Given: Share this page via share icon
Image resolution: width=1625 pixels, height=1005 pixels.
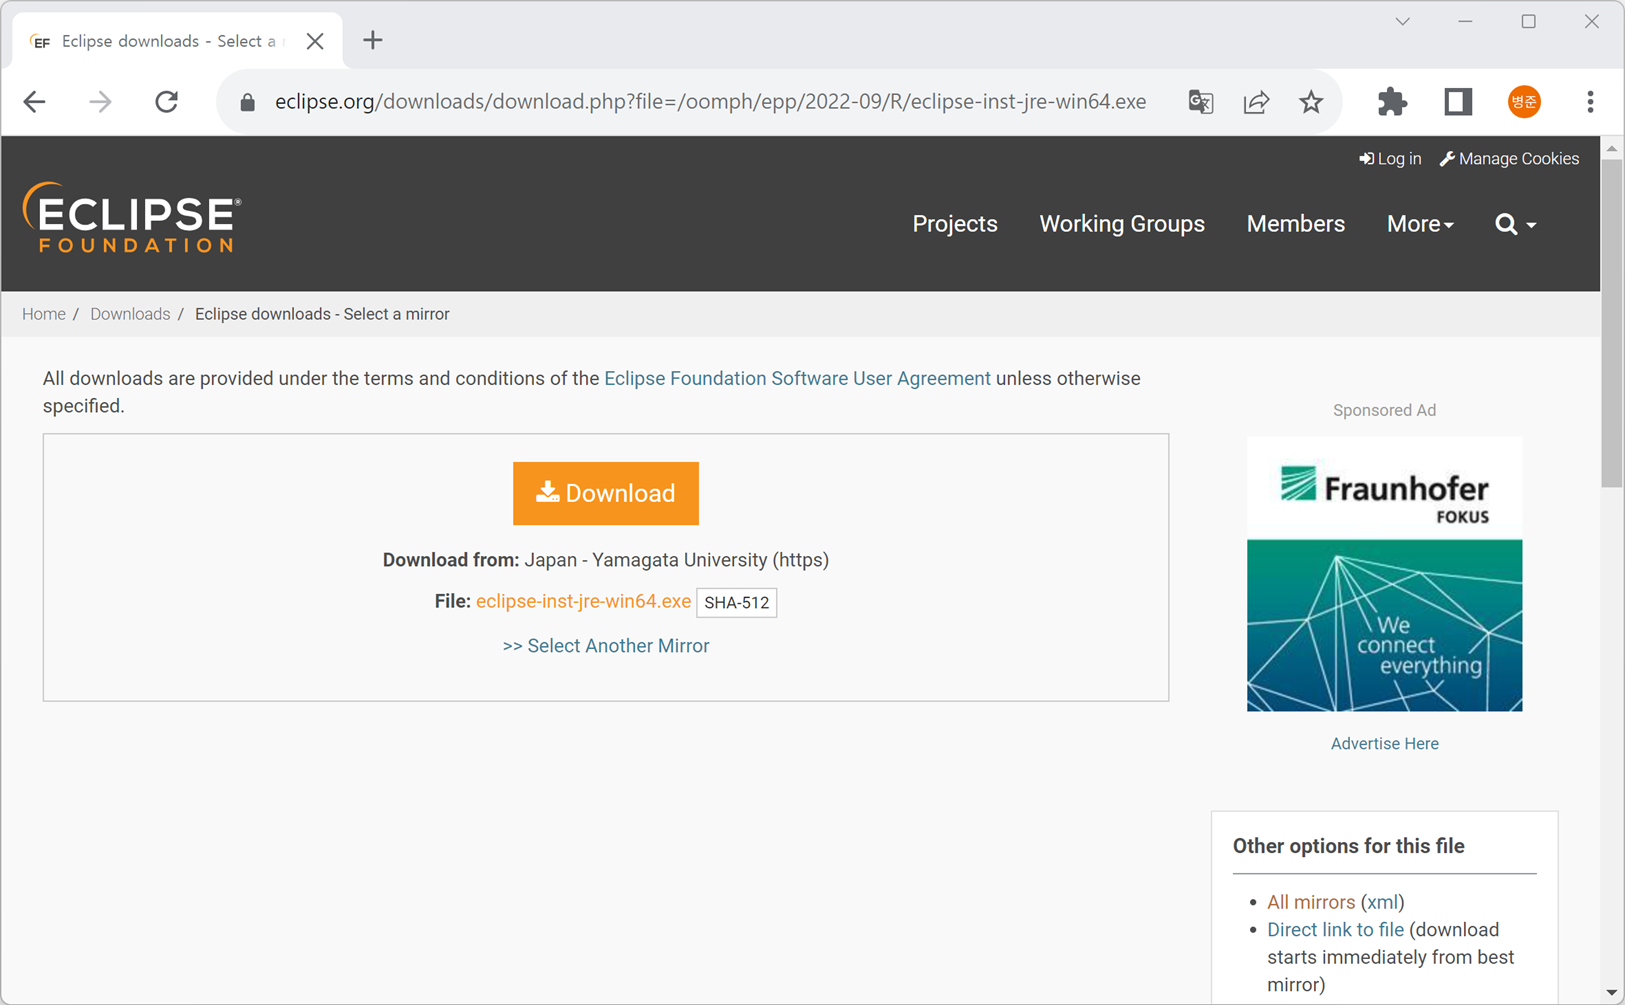Looking at the screenshot, I should point(1256,102).
